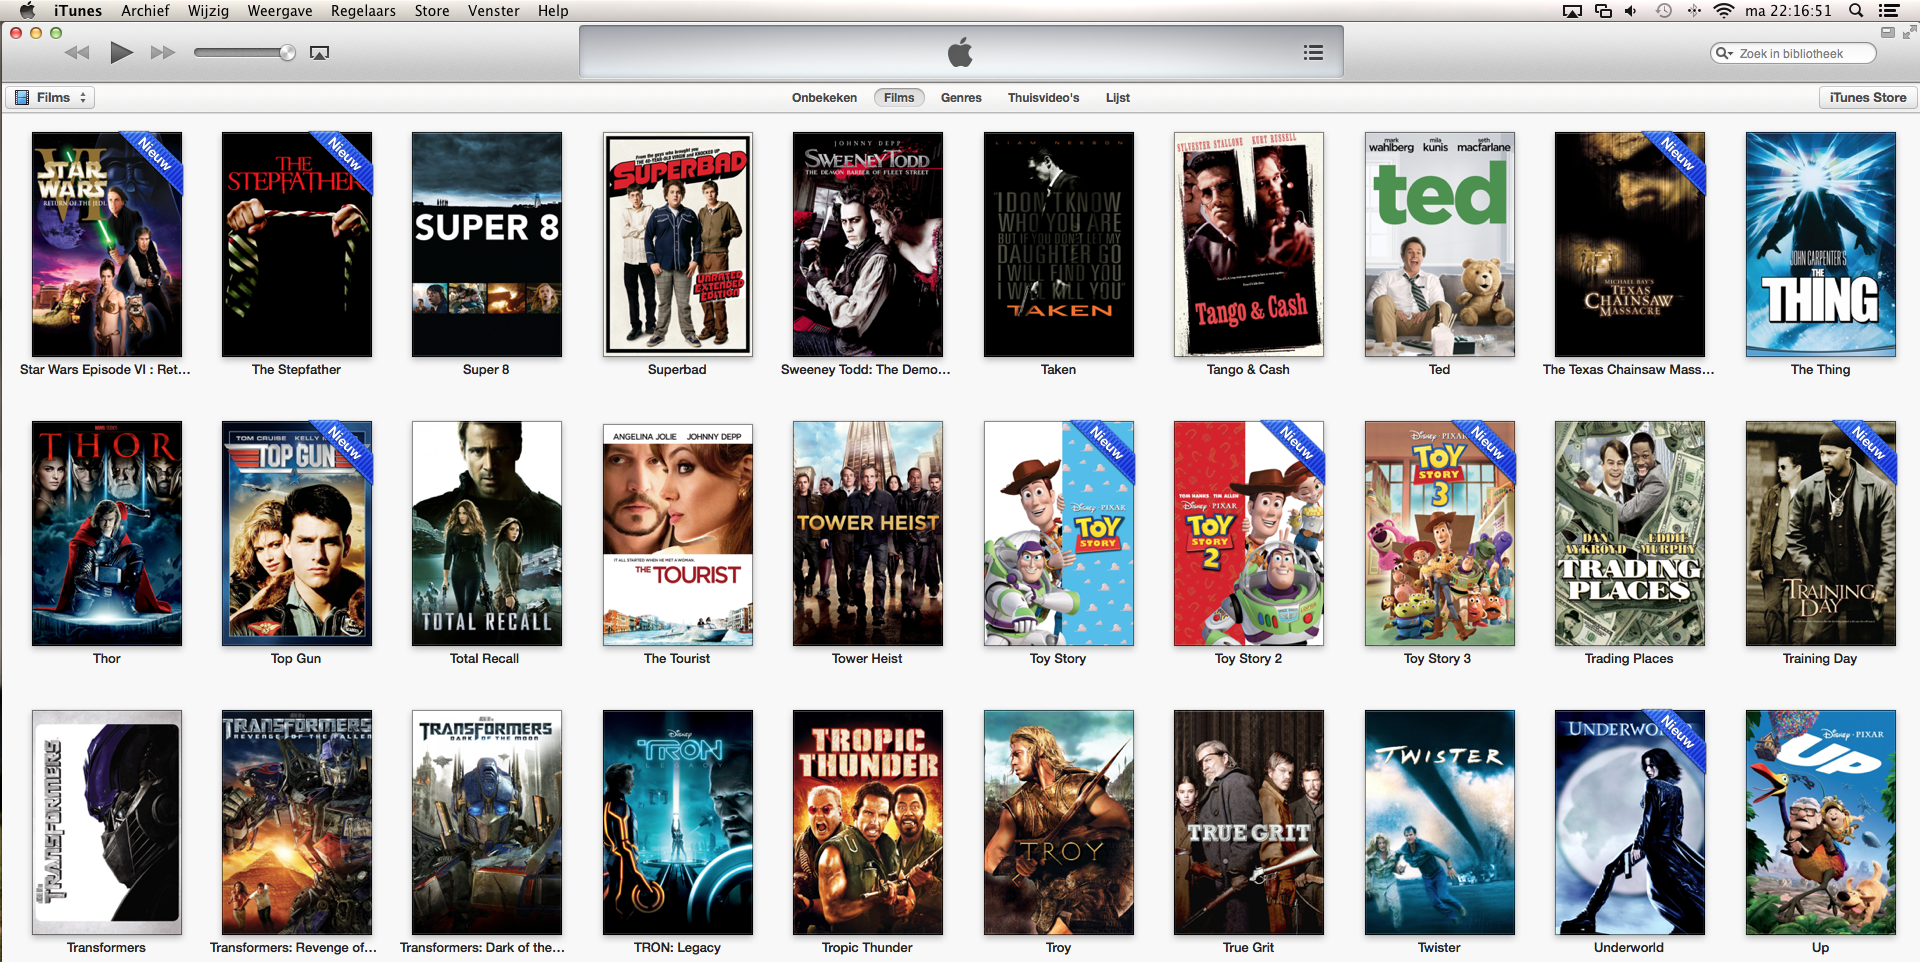Viewport: 1920px width, 962px height.
Task: Click the Play button
Action: click(121, 53)
